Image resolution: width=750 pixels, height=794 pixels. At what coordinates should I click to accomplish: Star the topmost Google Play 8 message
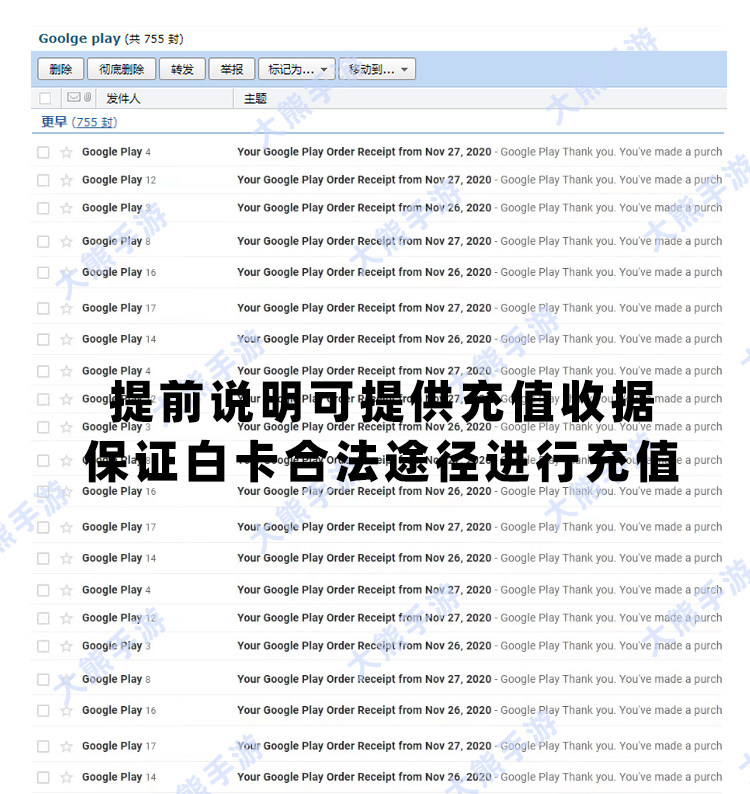coord(66,241)
